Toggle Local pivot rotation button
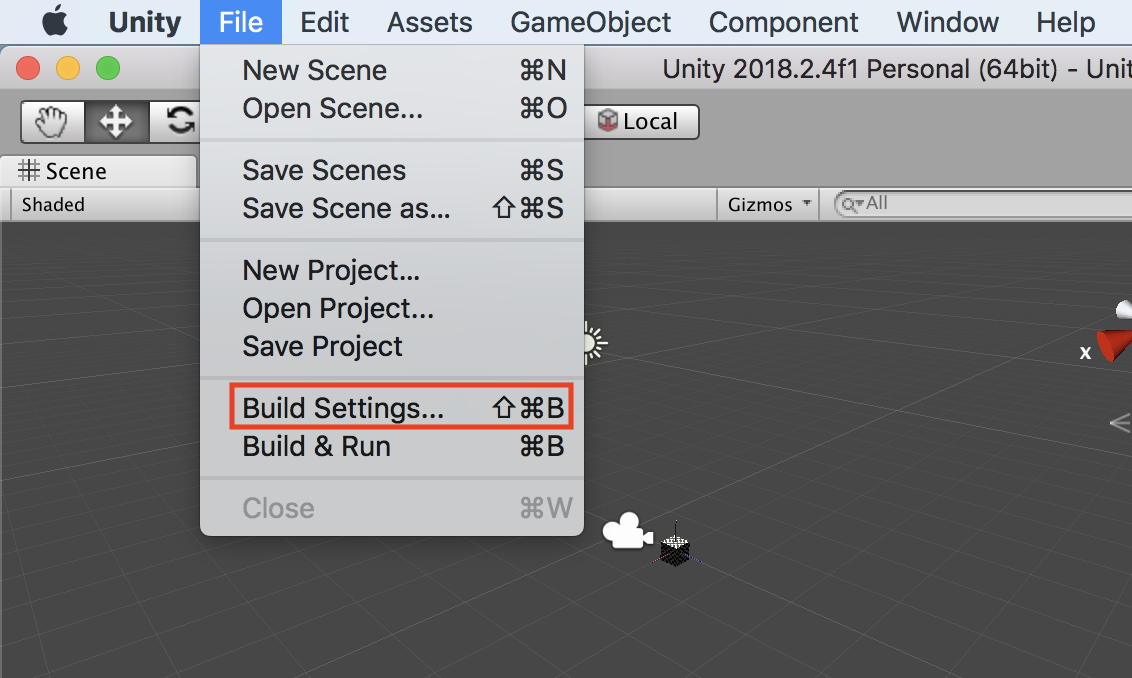The image size is (1132, 678). coord(639,122)
